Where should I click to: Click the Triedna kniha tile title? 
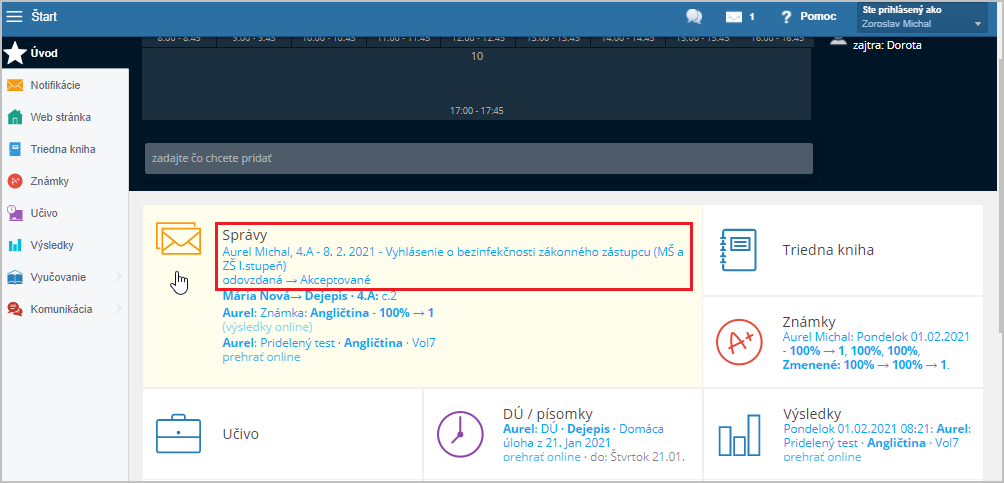click(x=828, y=250)
